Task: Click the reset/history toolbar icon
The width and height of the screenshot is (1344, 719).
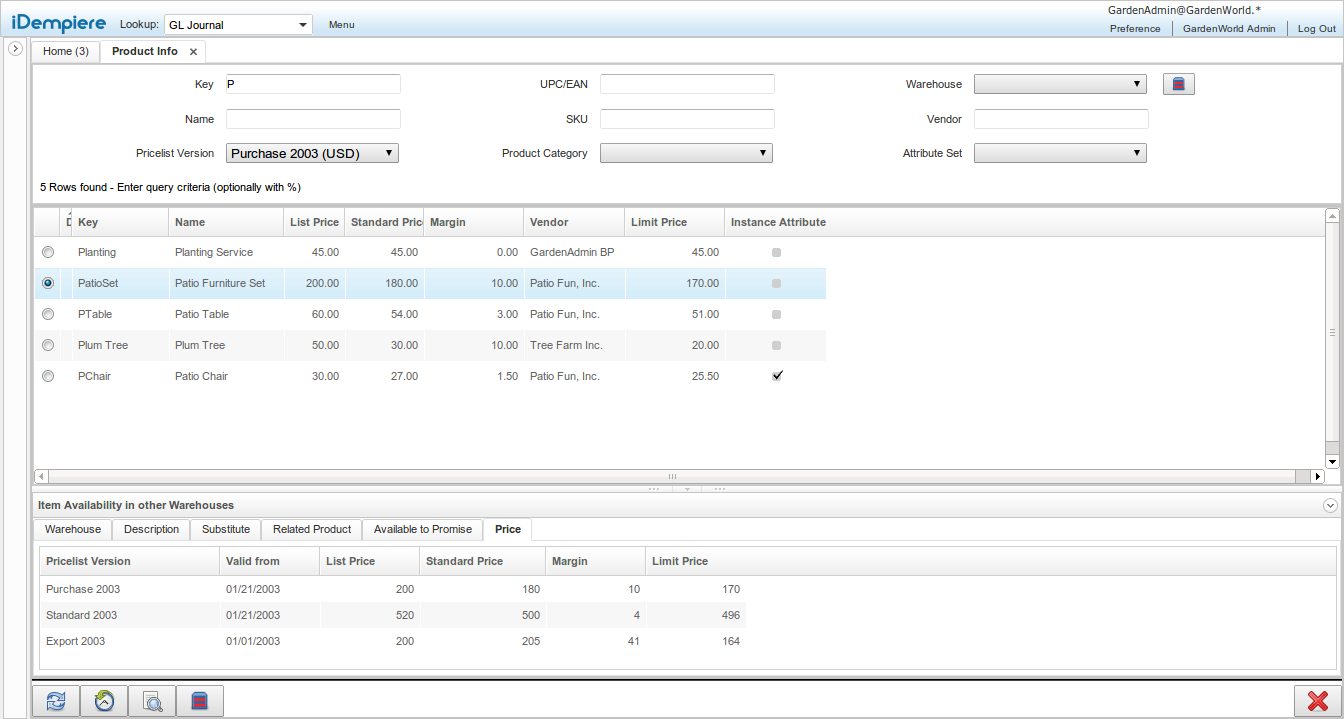Action: tap(103, 701)
